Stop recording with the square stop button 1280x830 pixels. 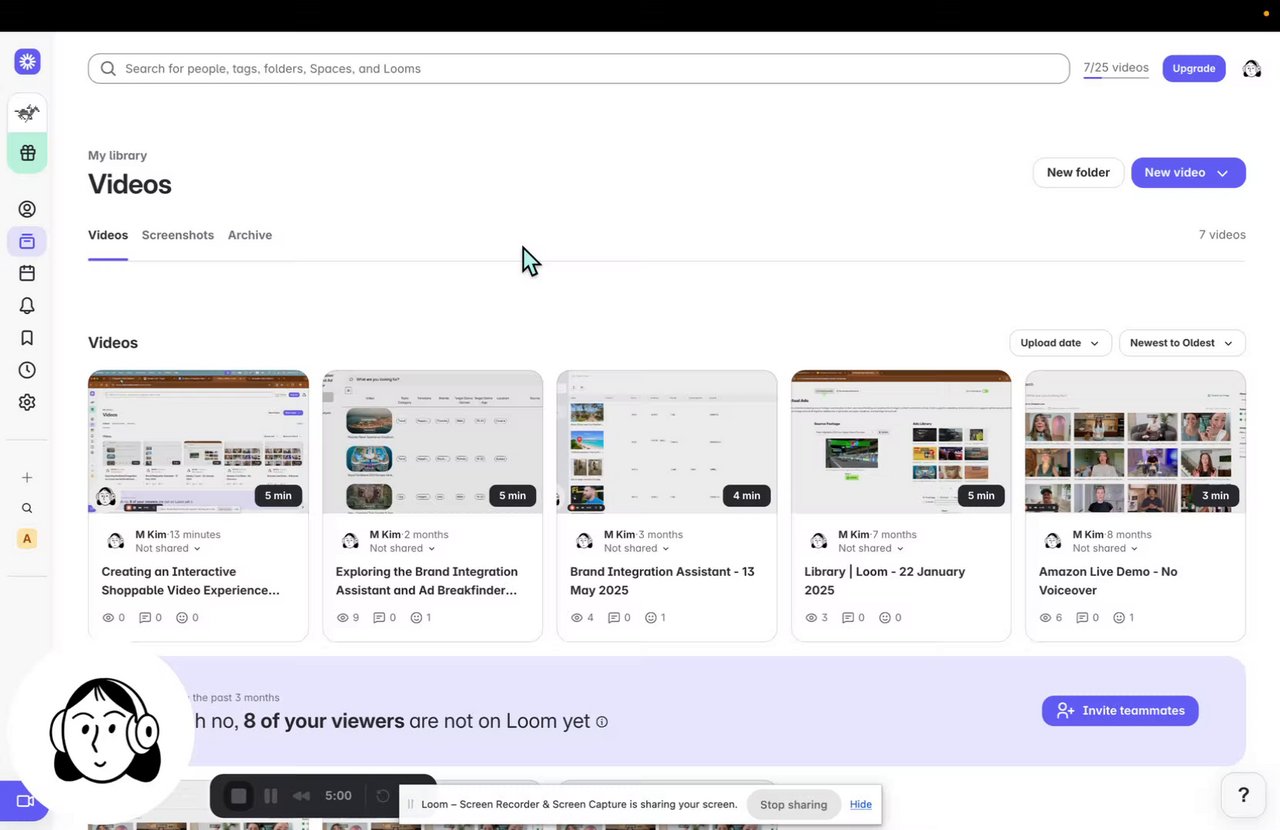[238, 796]
